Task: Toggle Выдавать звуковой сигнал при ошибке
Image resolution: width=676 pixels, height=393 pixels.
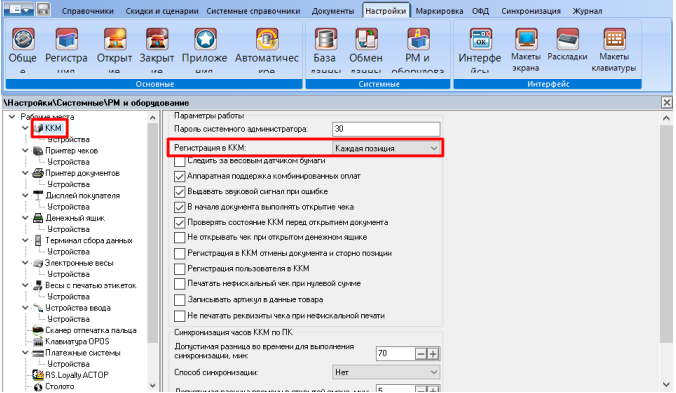Action: [179, 191]
